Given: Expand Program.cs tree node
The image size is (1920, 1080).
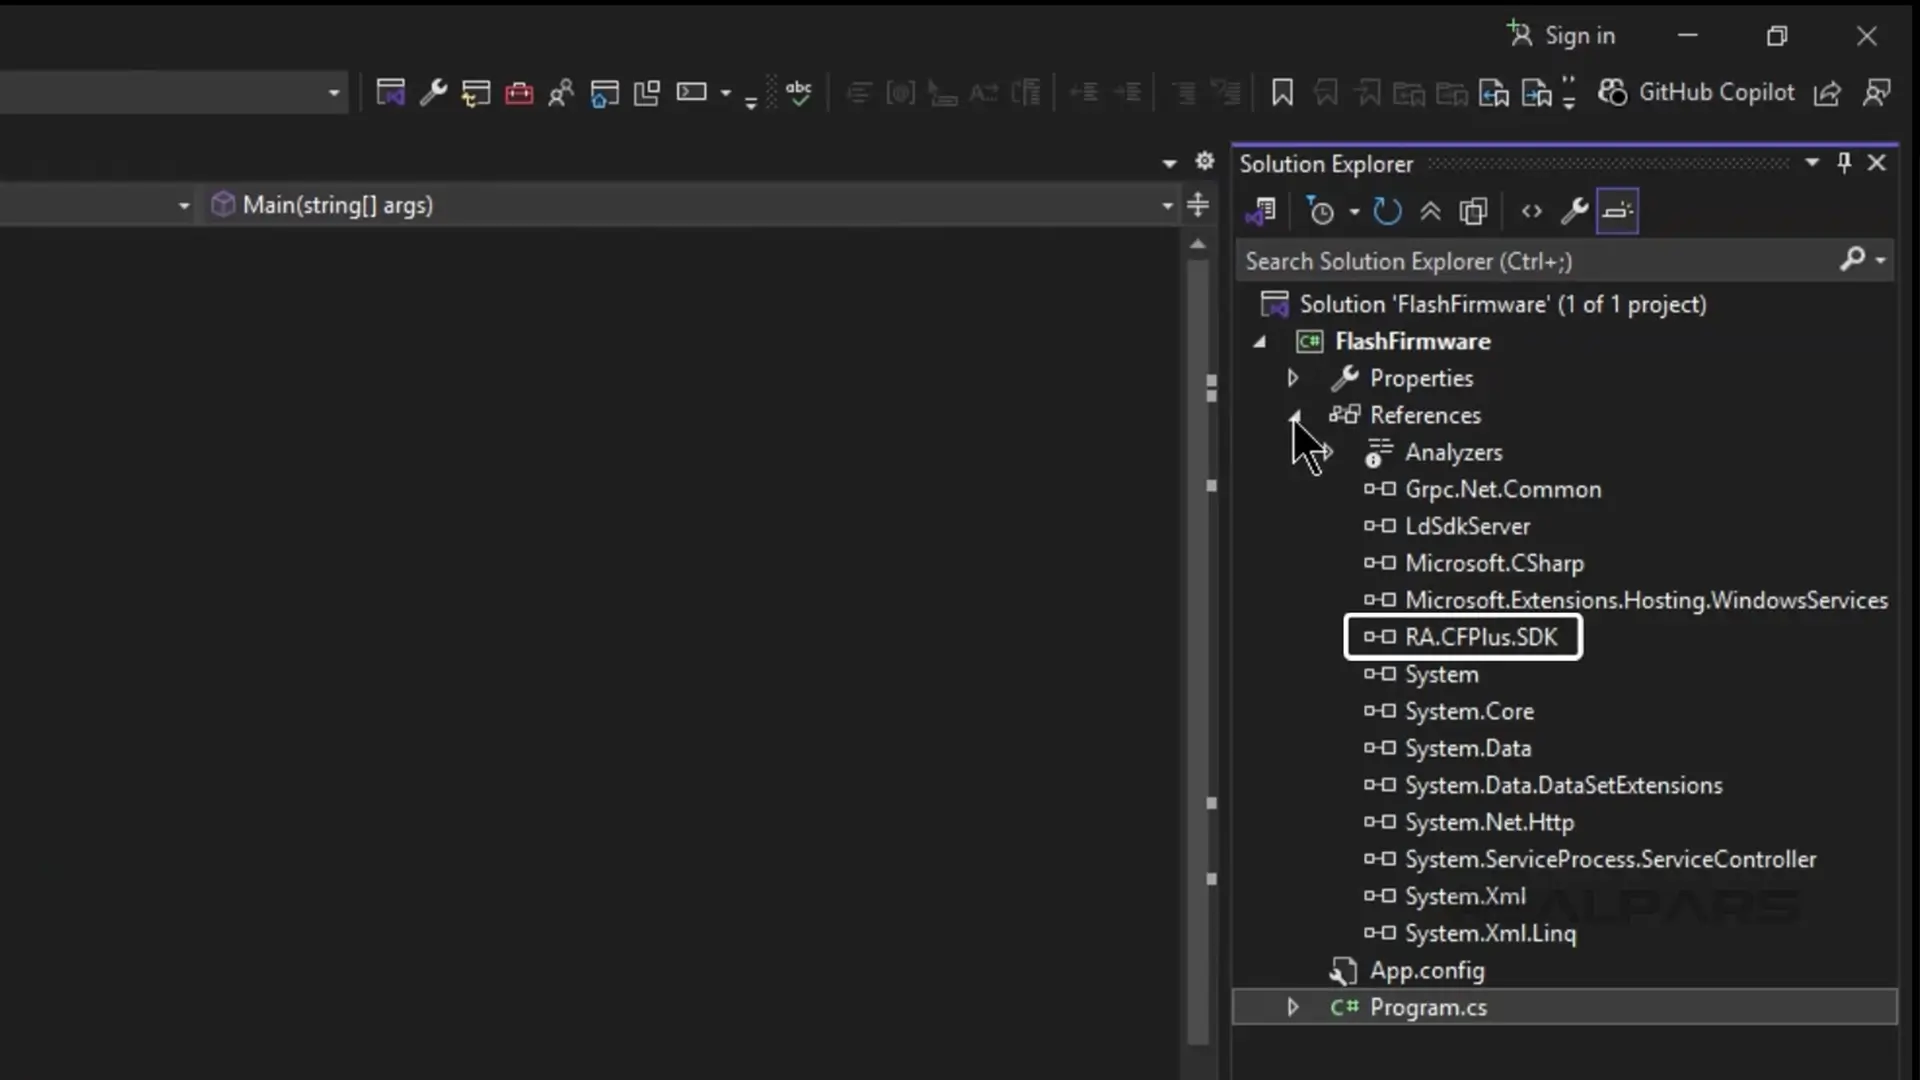Looking at the screenshot, I should pyautogui.click(x=1292, y=1007).
